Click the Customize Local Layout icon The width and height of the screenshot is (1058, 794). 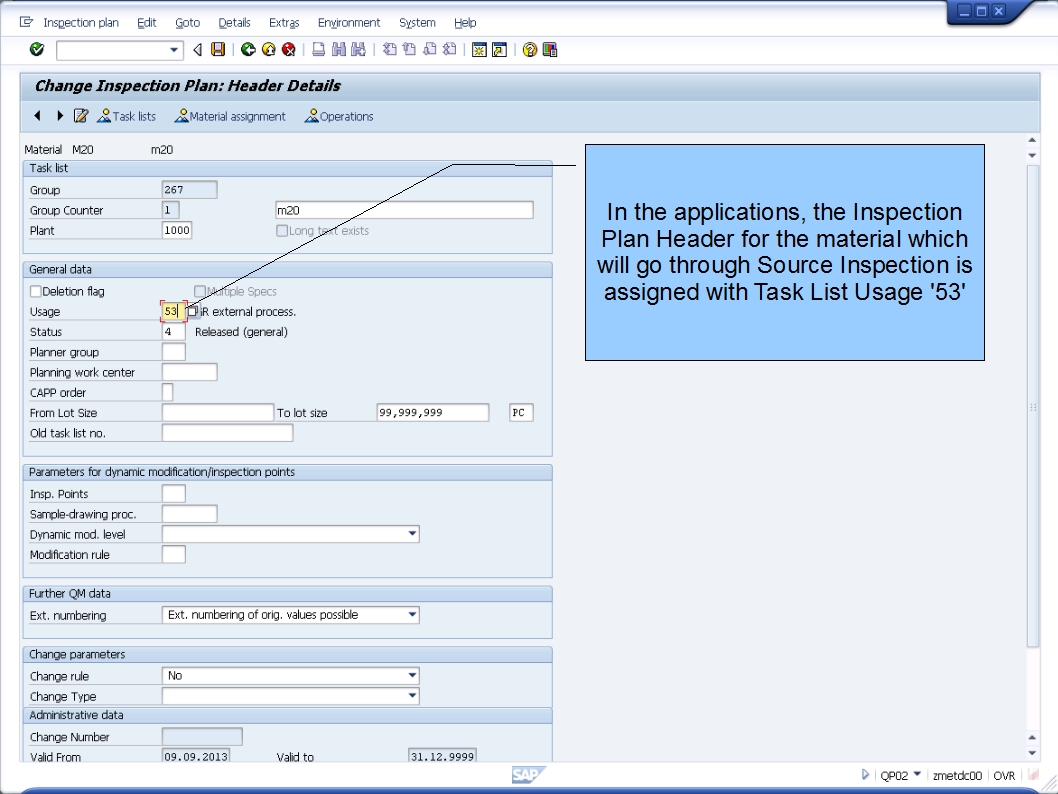click(550, 49)
